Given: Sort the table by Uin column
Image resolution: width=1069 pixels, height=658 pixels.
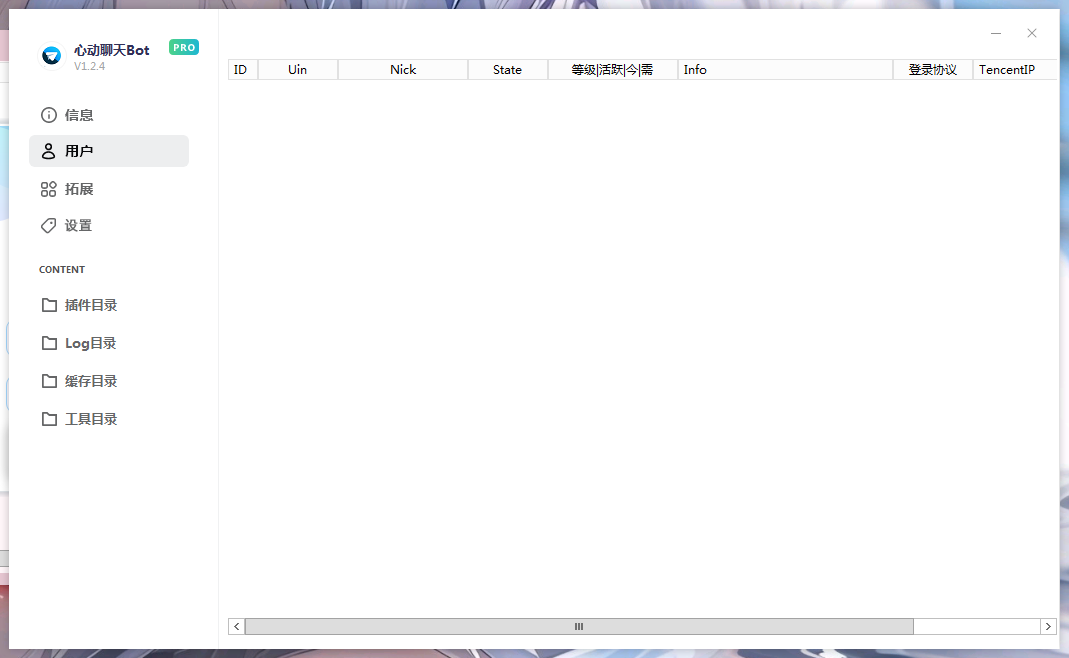Looking at the screenshot, I should tap(297, 70).
